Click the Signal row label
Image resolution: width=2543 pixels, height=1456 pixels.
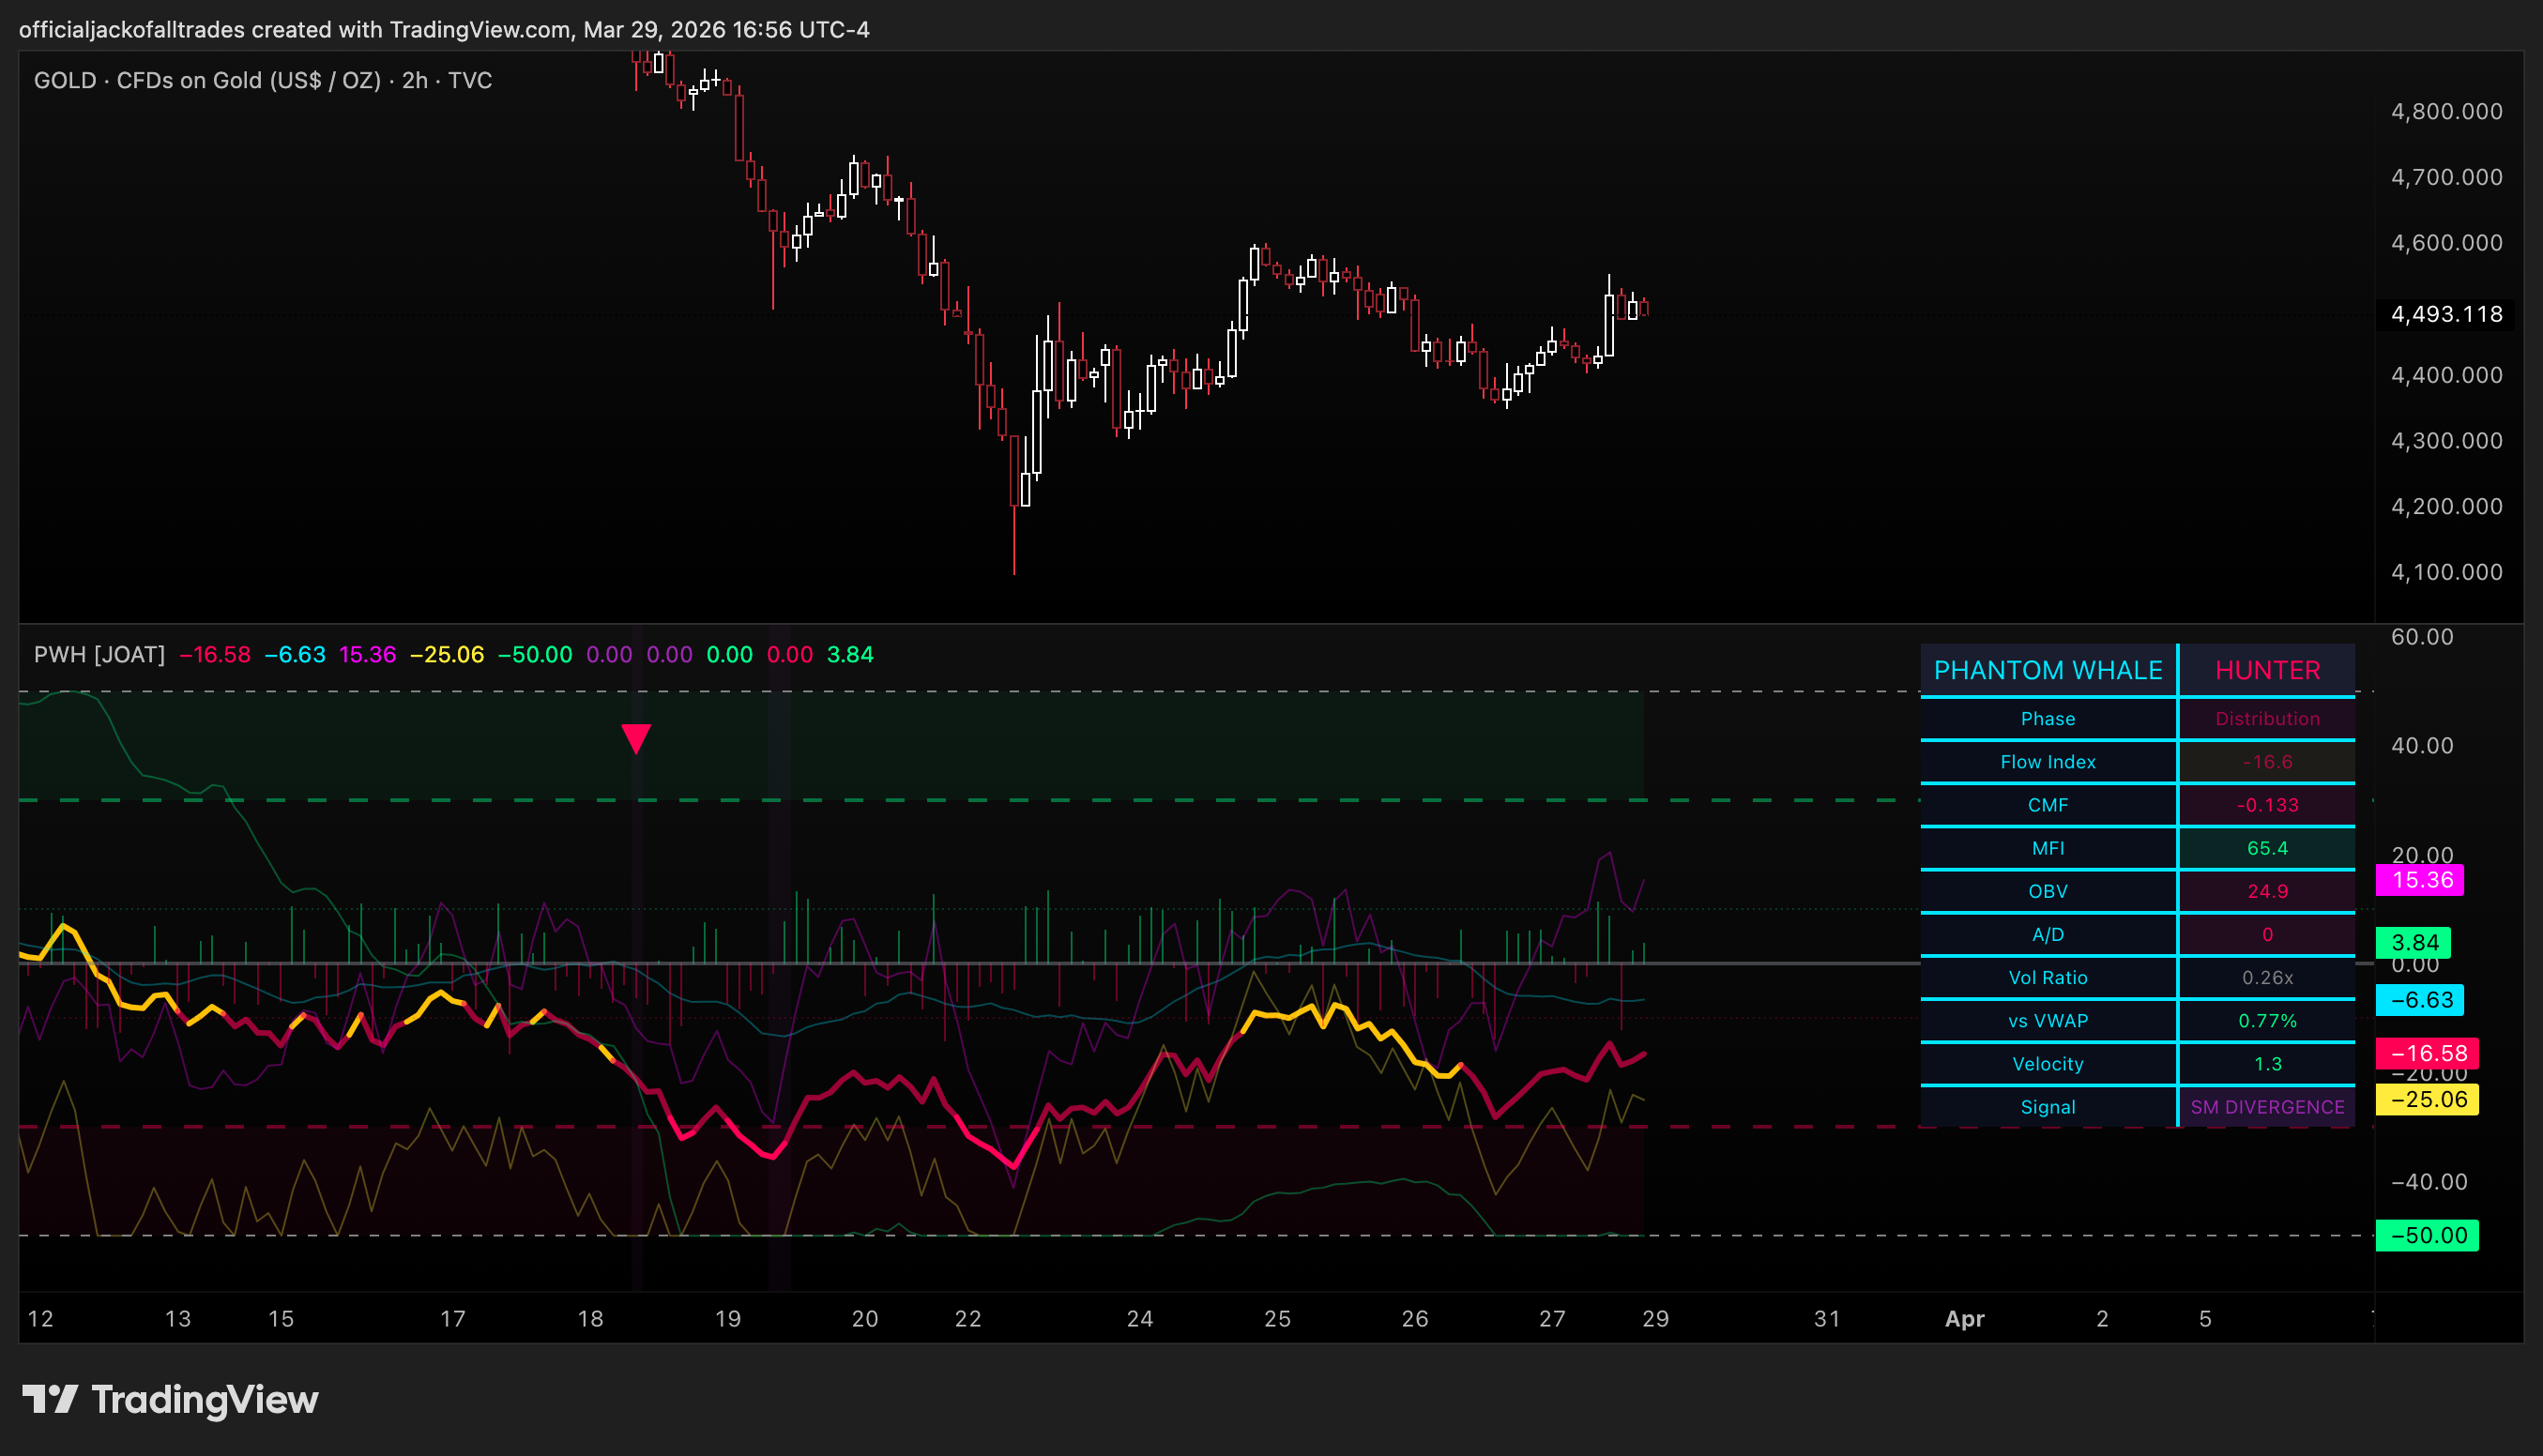coord(2048,1107)
